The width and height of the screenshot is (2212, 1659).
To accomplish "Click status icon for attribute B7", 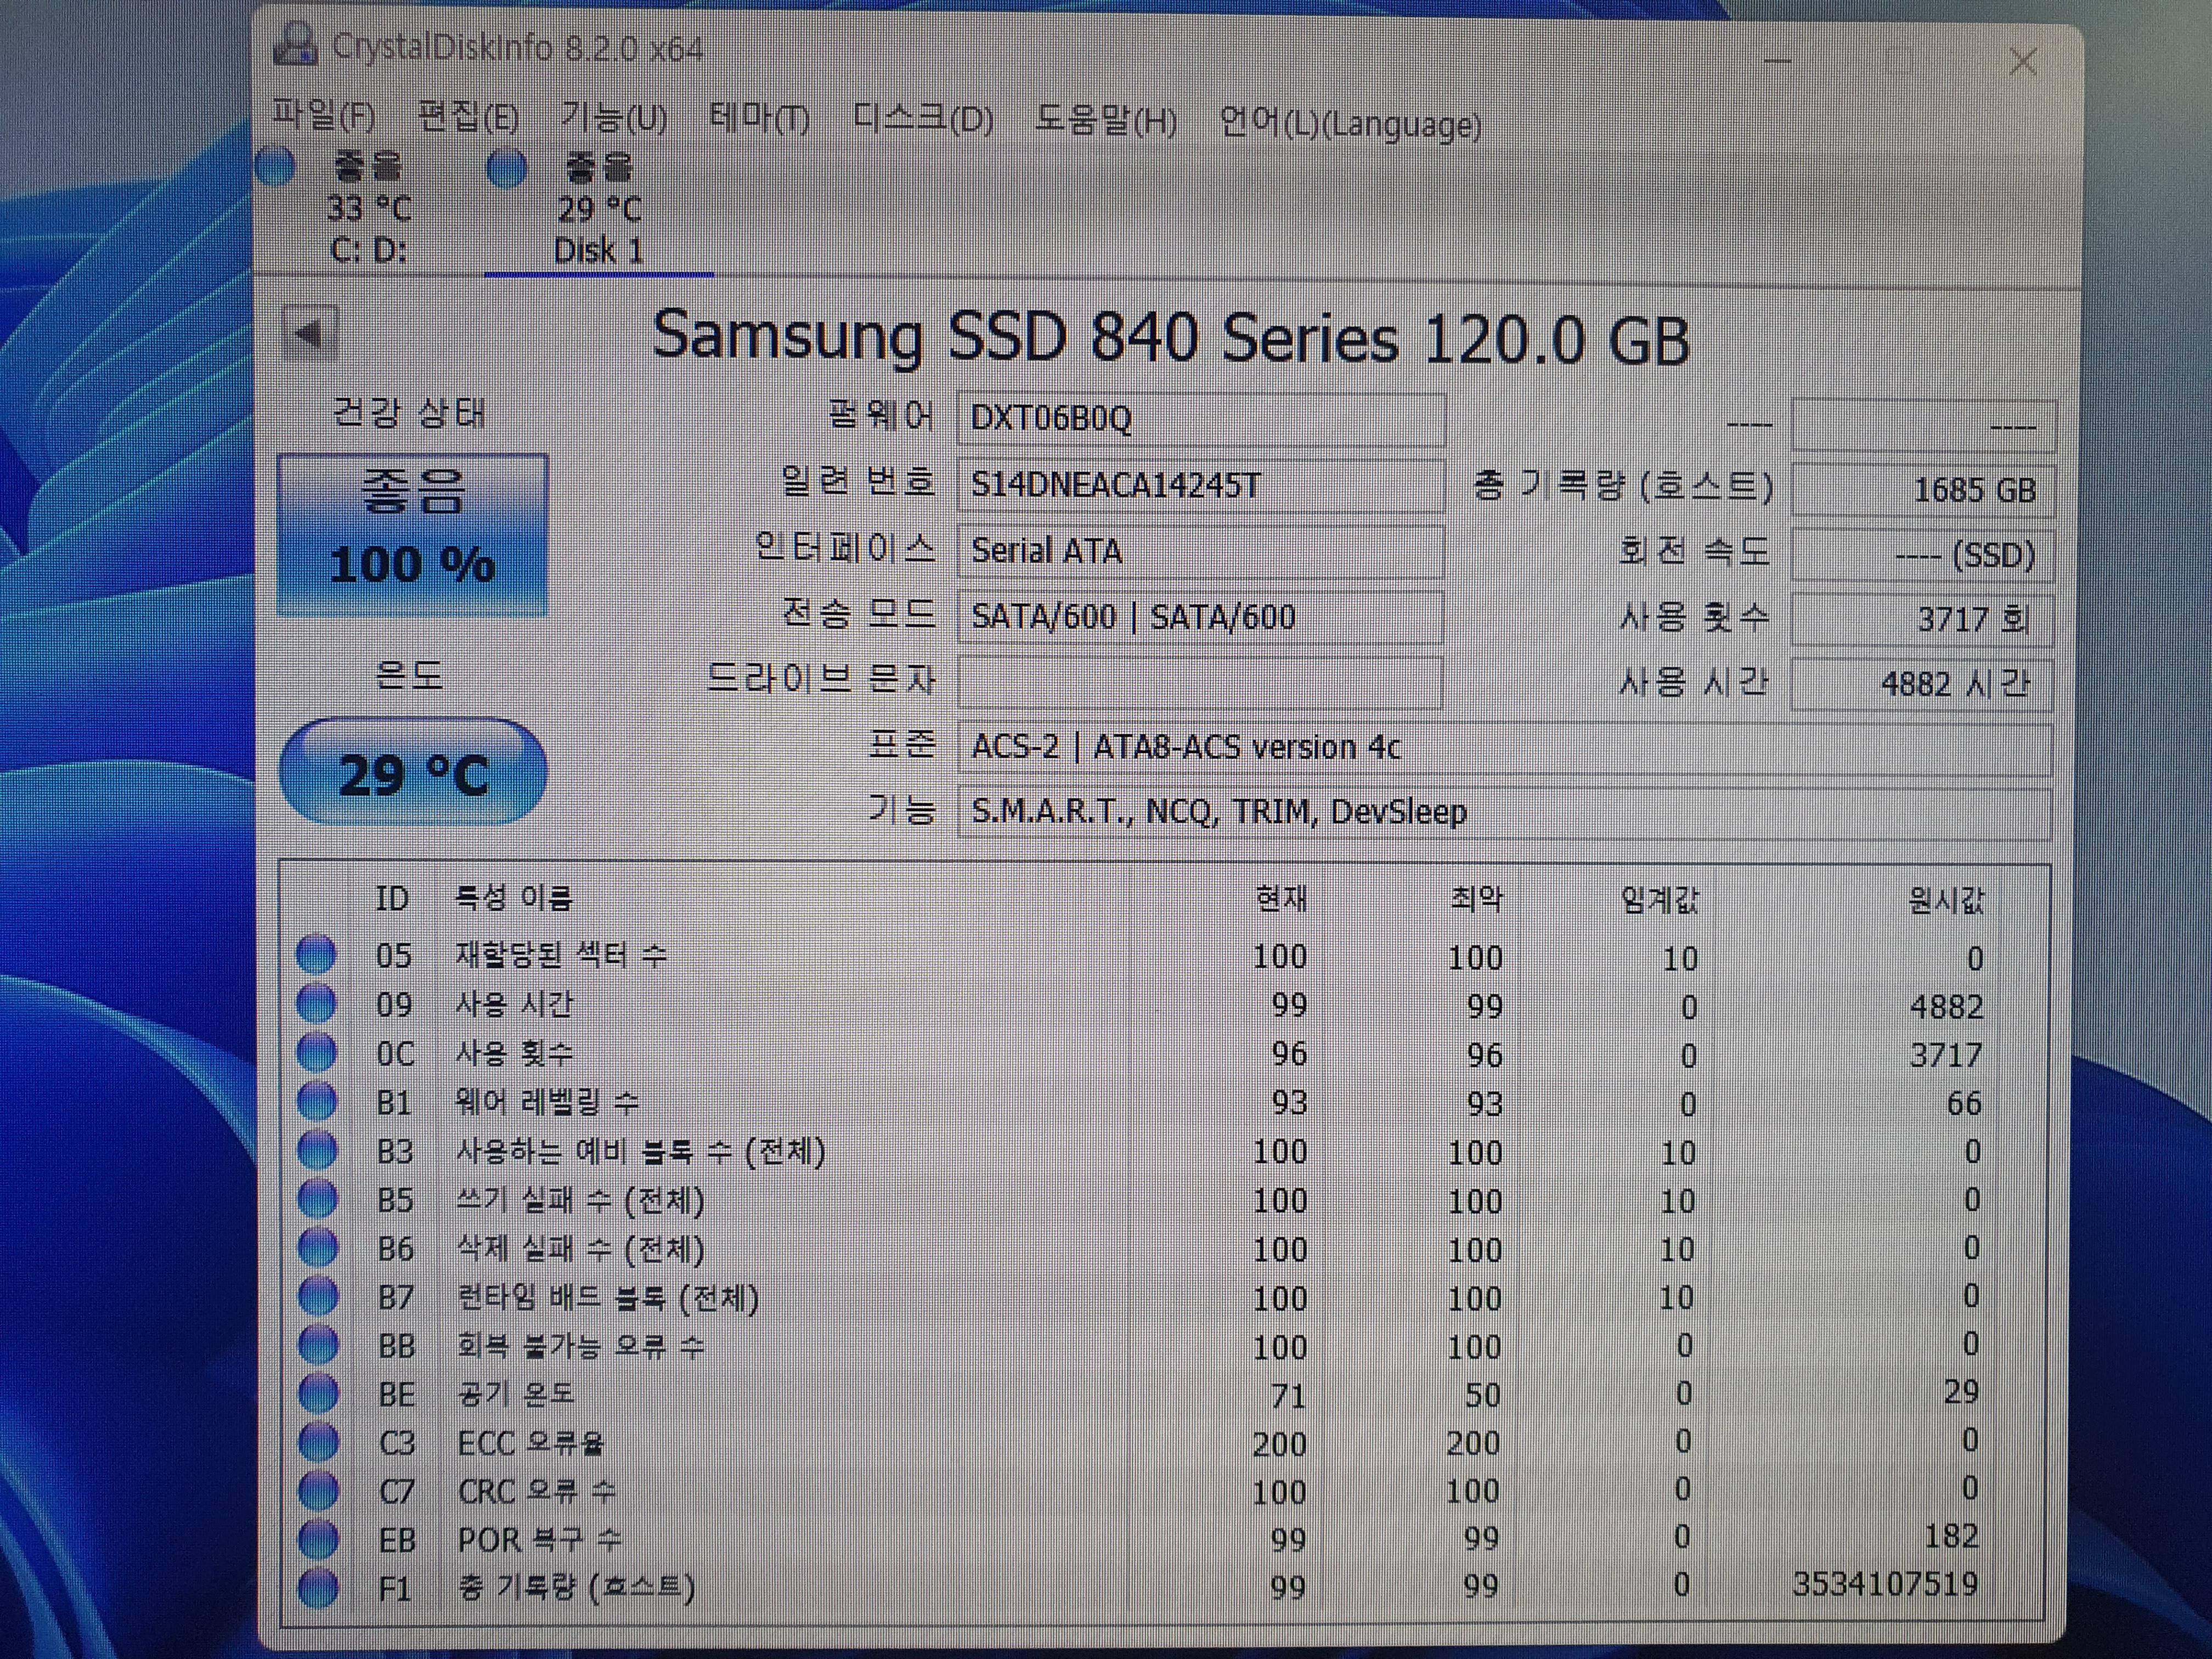I will click(x=319, y=1296).
